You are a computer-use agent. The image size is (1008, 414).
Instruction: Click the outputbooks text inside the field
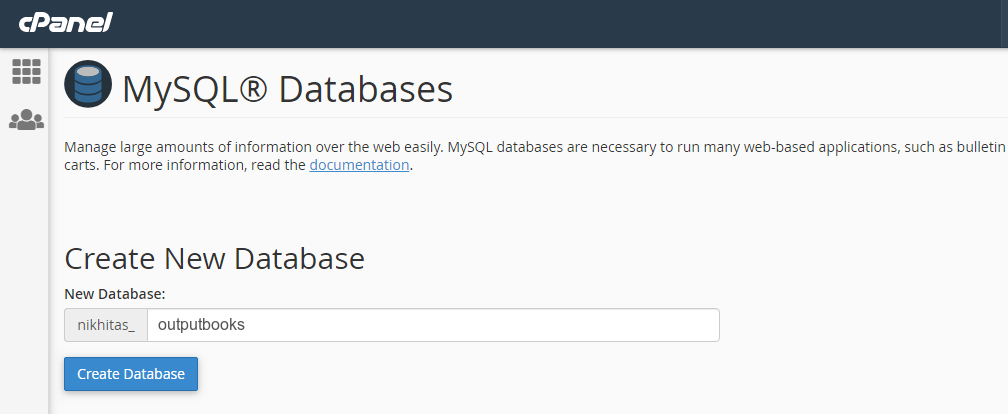click(201, 325)
